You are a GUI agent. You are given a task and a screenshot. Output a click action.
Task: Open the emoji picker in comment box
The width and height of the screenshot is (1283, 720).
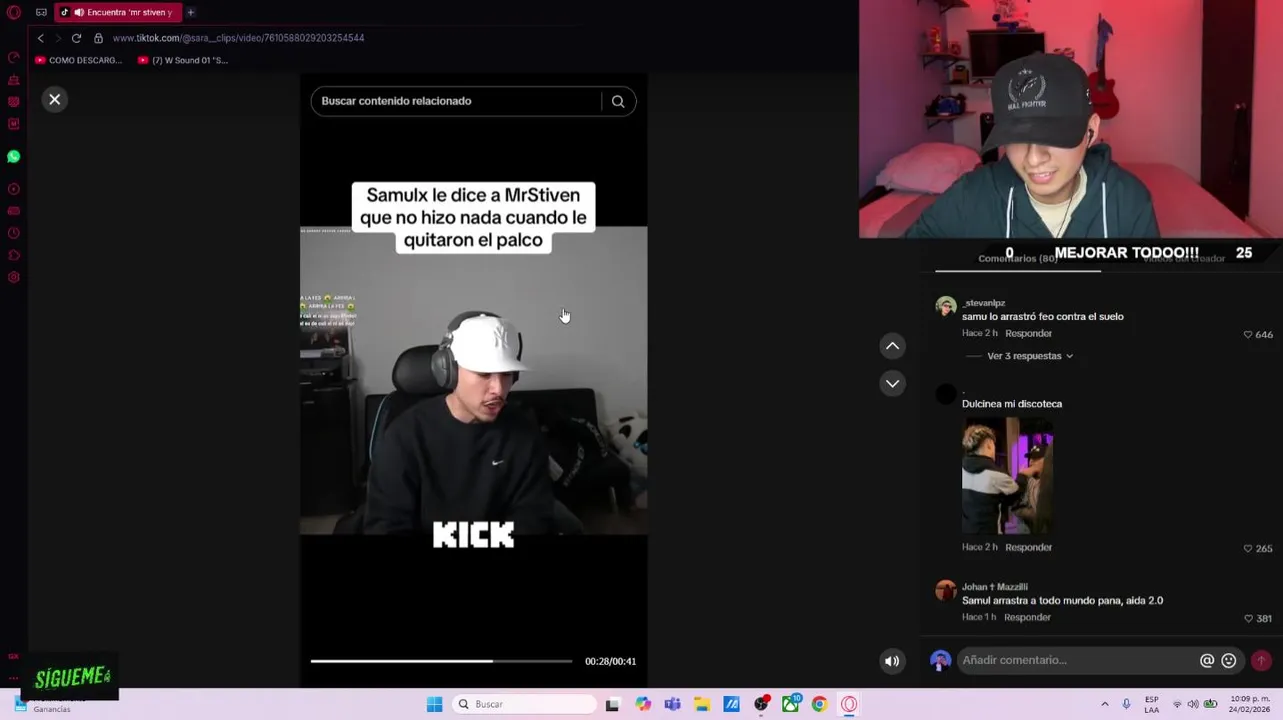click(x=1229, y=660)
